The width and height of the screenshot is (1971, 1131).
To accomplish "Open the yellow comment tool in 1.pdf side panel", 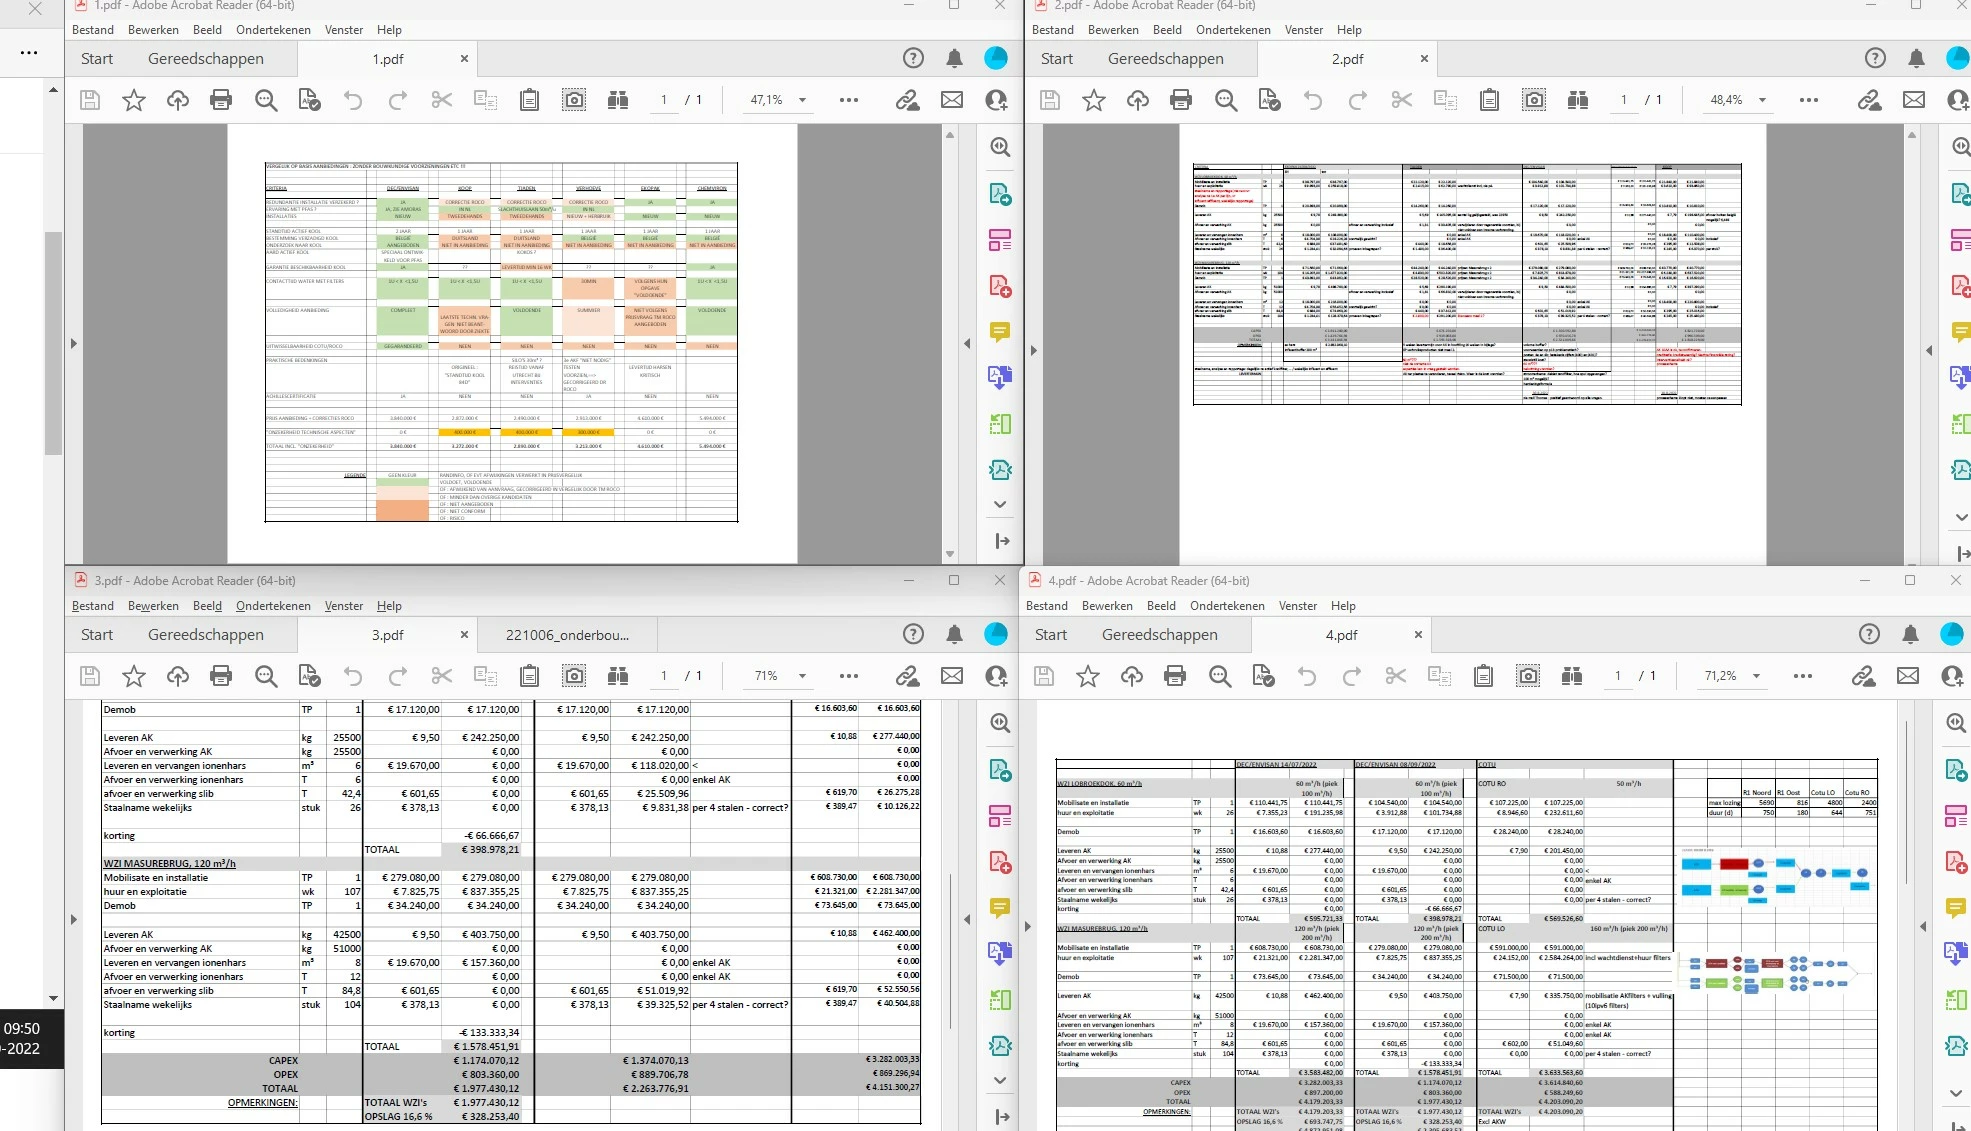I will pos(999,331).
